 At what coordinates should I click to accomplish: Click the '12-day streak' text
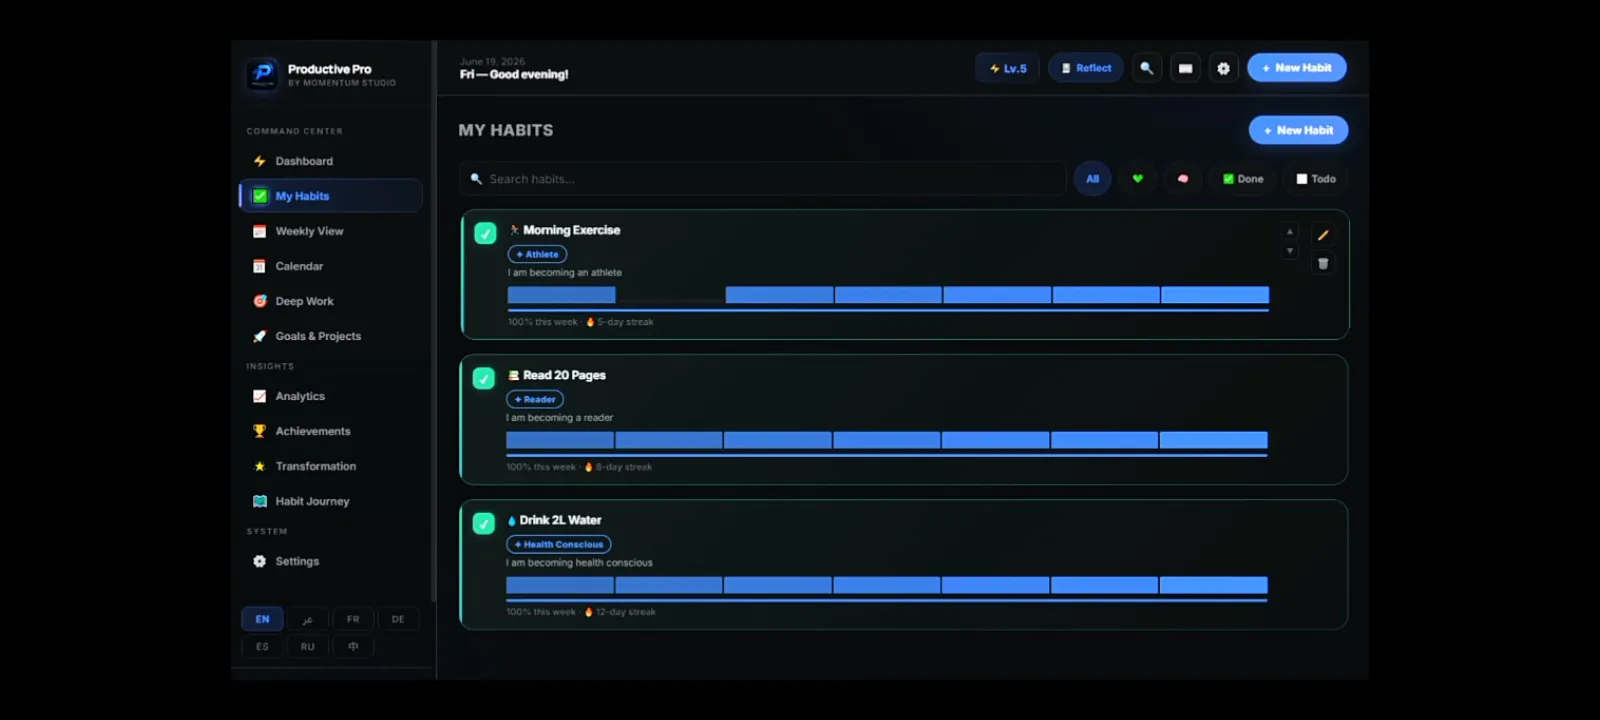(626, 612)
